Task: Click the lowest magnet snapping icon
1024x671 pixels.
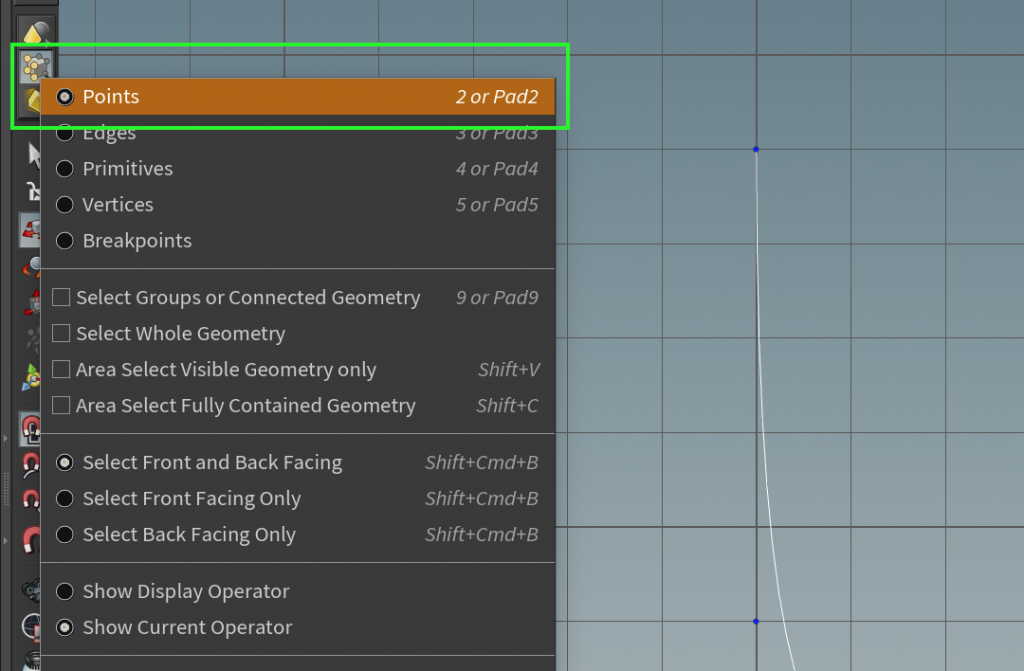Action: 35,539
